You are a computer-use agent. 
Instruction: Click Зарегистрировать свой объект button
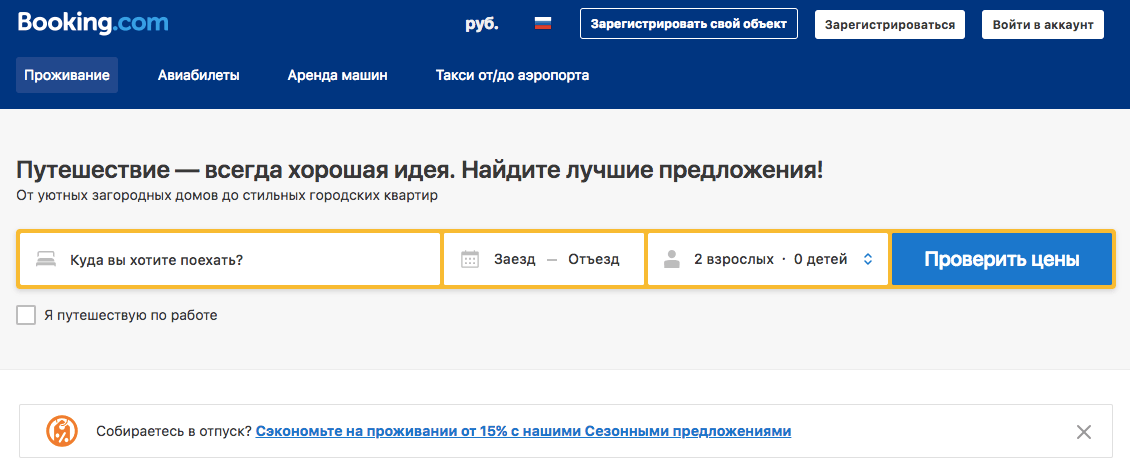689,24
